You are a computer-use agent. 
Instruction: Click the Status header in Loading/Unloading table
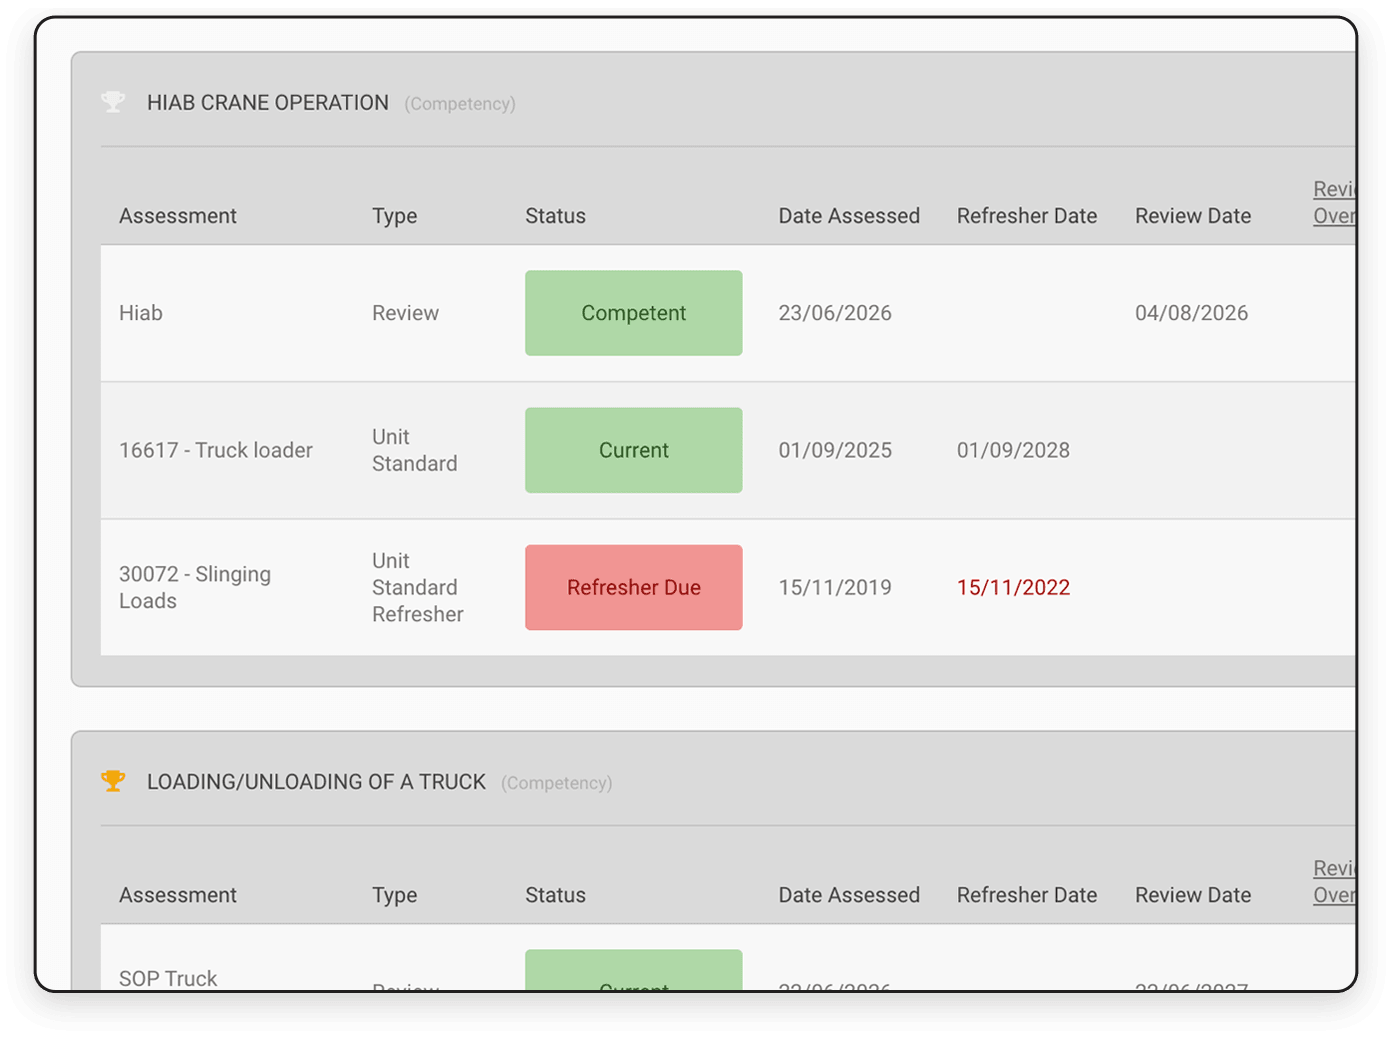556,895
